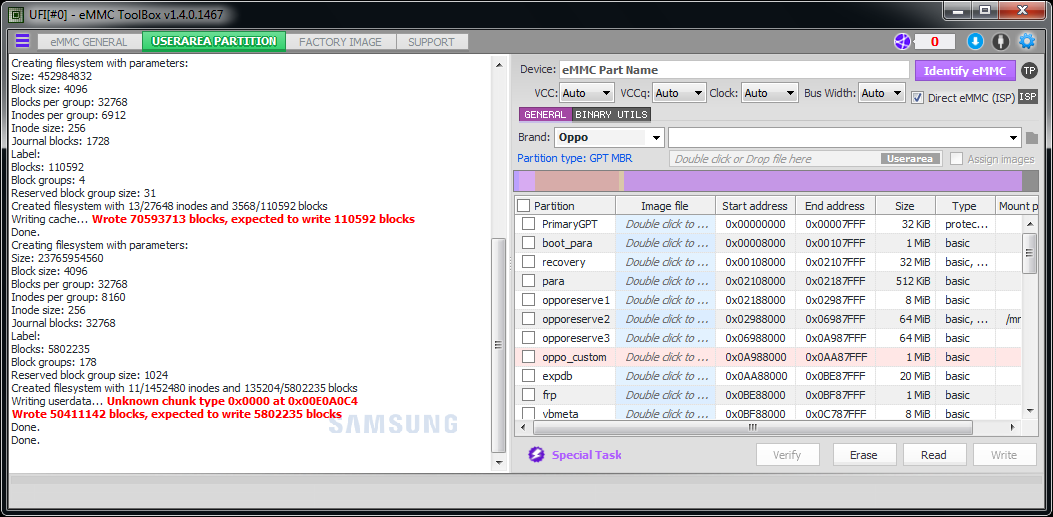Click the UFI app icon in title bar
This screenshot has width=1053, height=517.
[16, 13]
